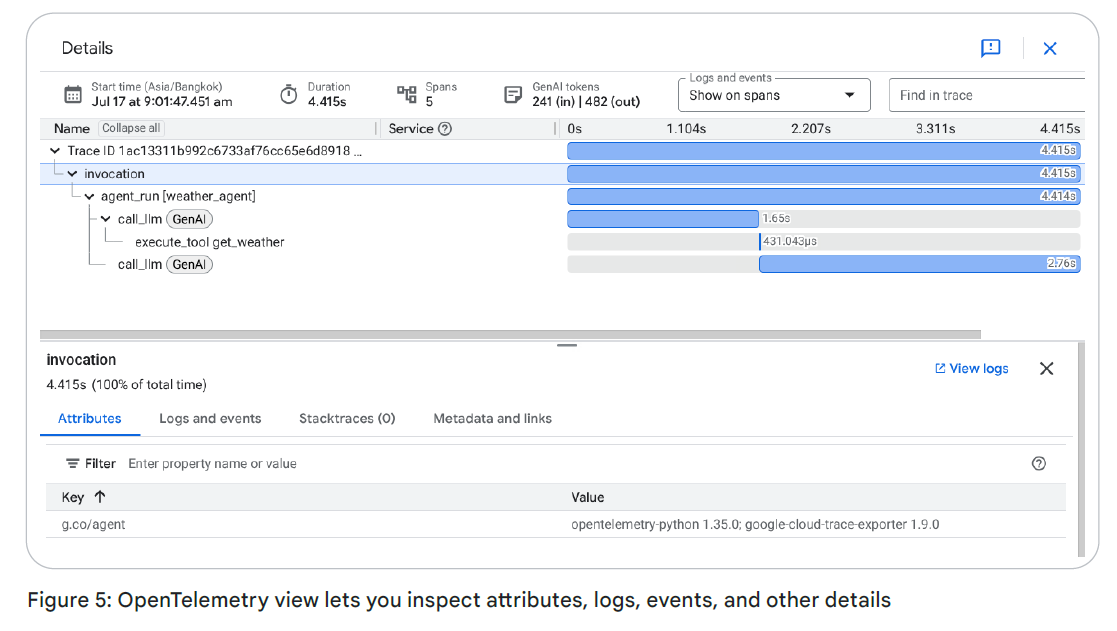Image resolution: width=1117 pixels, height=631 pixels.
Task: Click the send feedback icon
Action: coord(990,48)
